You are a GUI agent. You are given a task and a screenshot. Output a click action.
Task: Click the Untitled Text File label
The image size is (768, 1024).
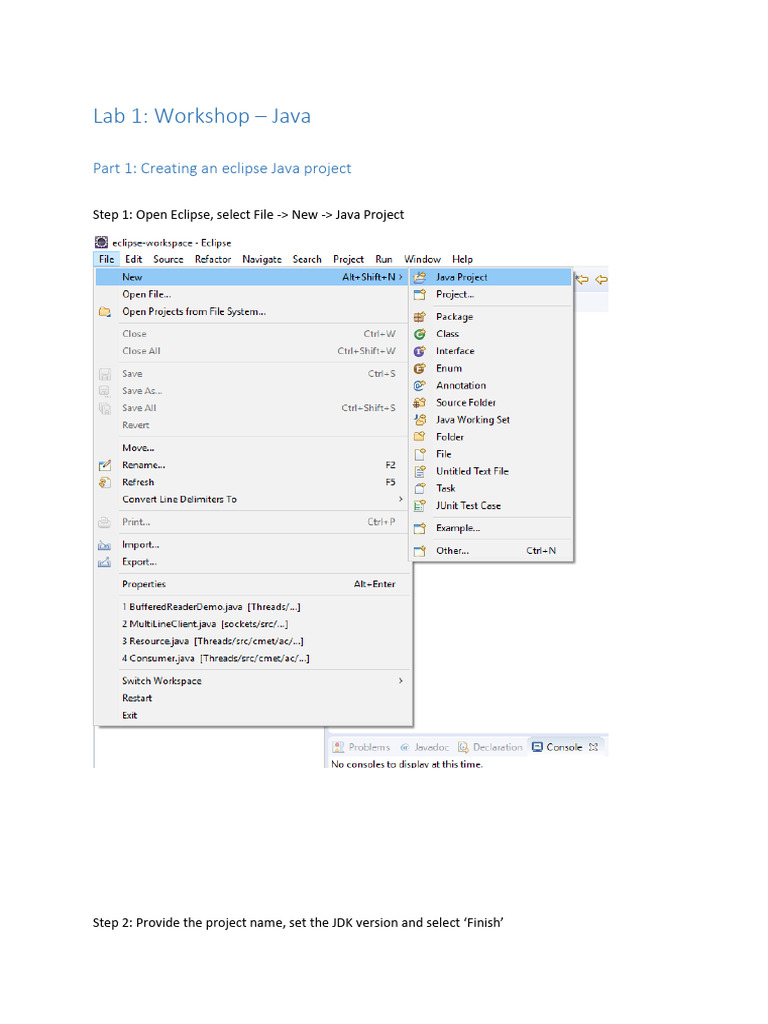pyautogui.click(x=472, y=471)
